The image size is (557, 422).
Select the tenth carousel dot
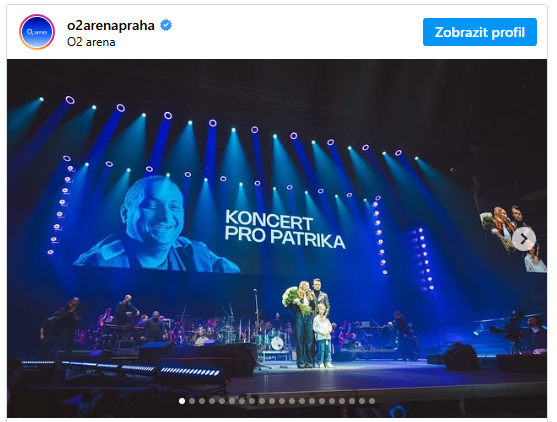(272, 401)
